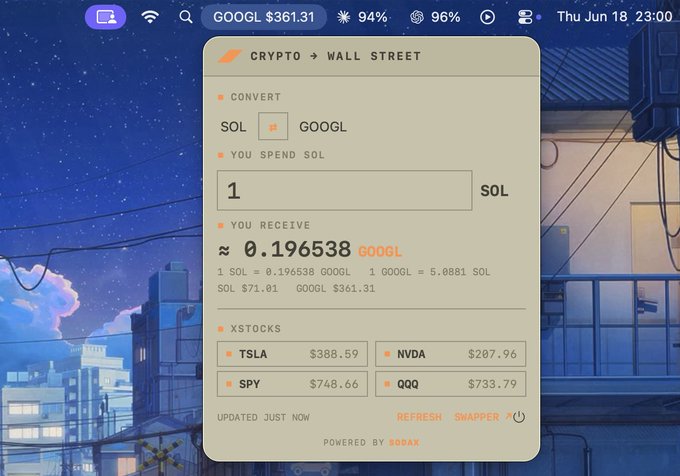
Task: Click the ChatGPT knot usage icon
Action: [x=417, y=17]
